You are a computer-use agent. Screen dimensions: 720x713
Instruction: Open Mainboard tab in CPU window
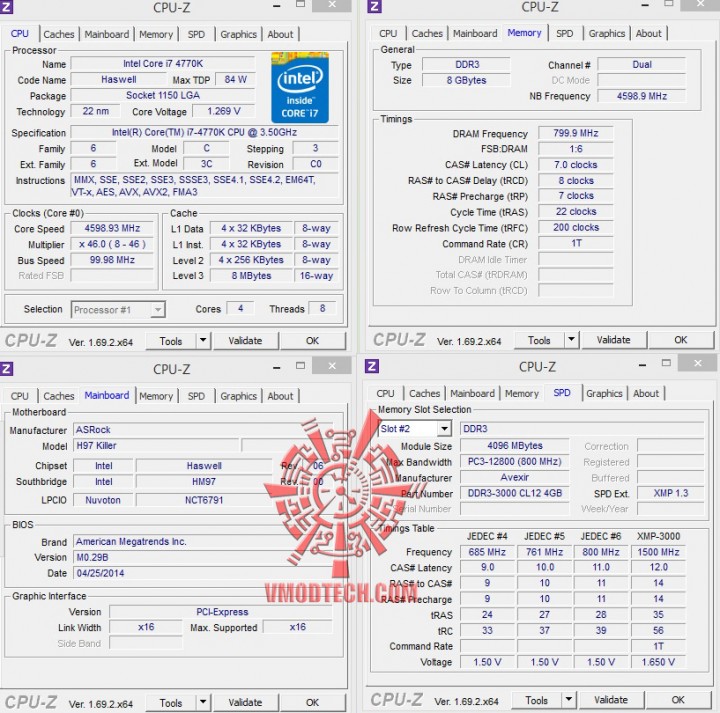[x=107, y=34]
